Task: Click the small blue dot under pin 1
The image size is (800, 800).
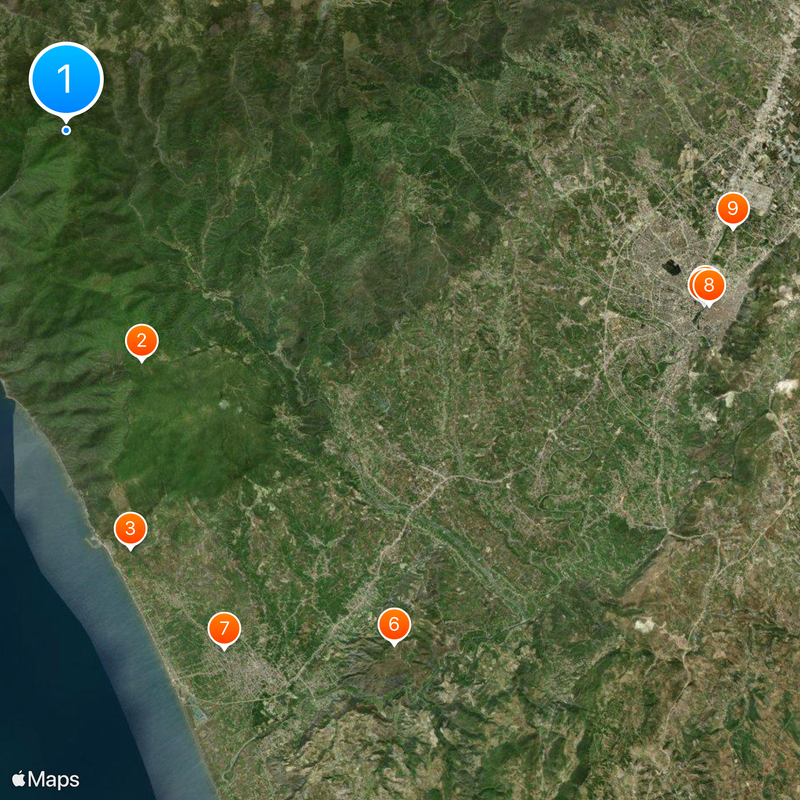Action: tap(66, 130)
